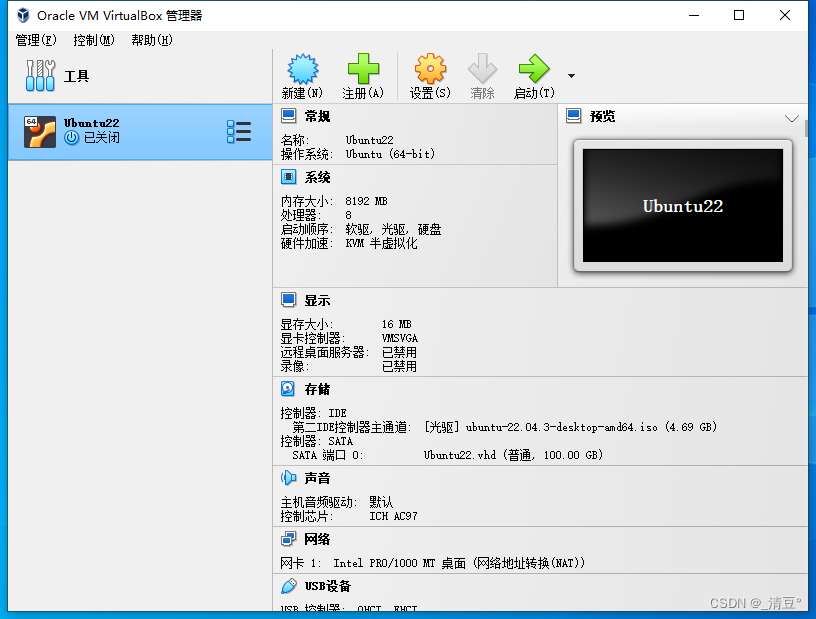
Task: Select the Ubuntu22 entry in VM list
Action: pyautogui.click(x=140, y=132)
